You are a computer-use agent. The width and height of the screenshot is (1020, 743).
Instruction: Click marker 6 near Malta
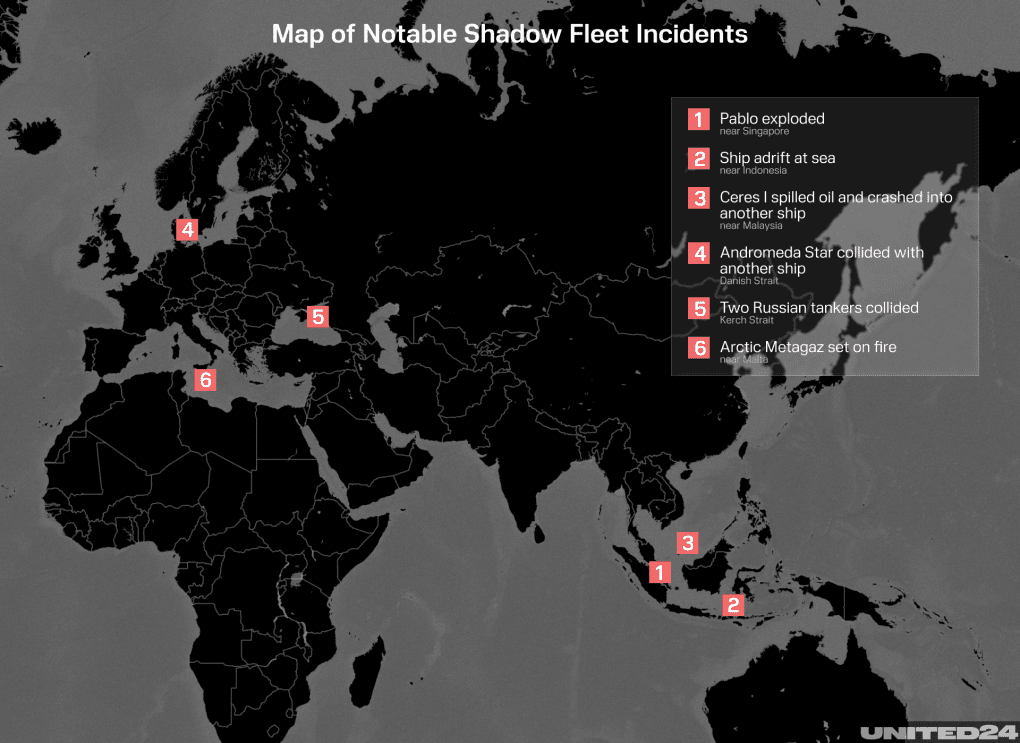(x=205, y=379)
